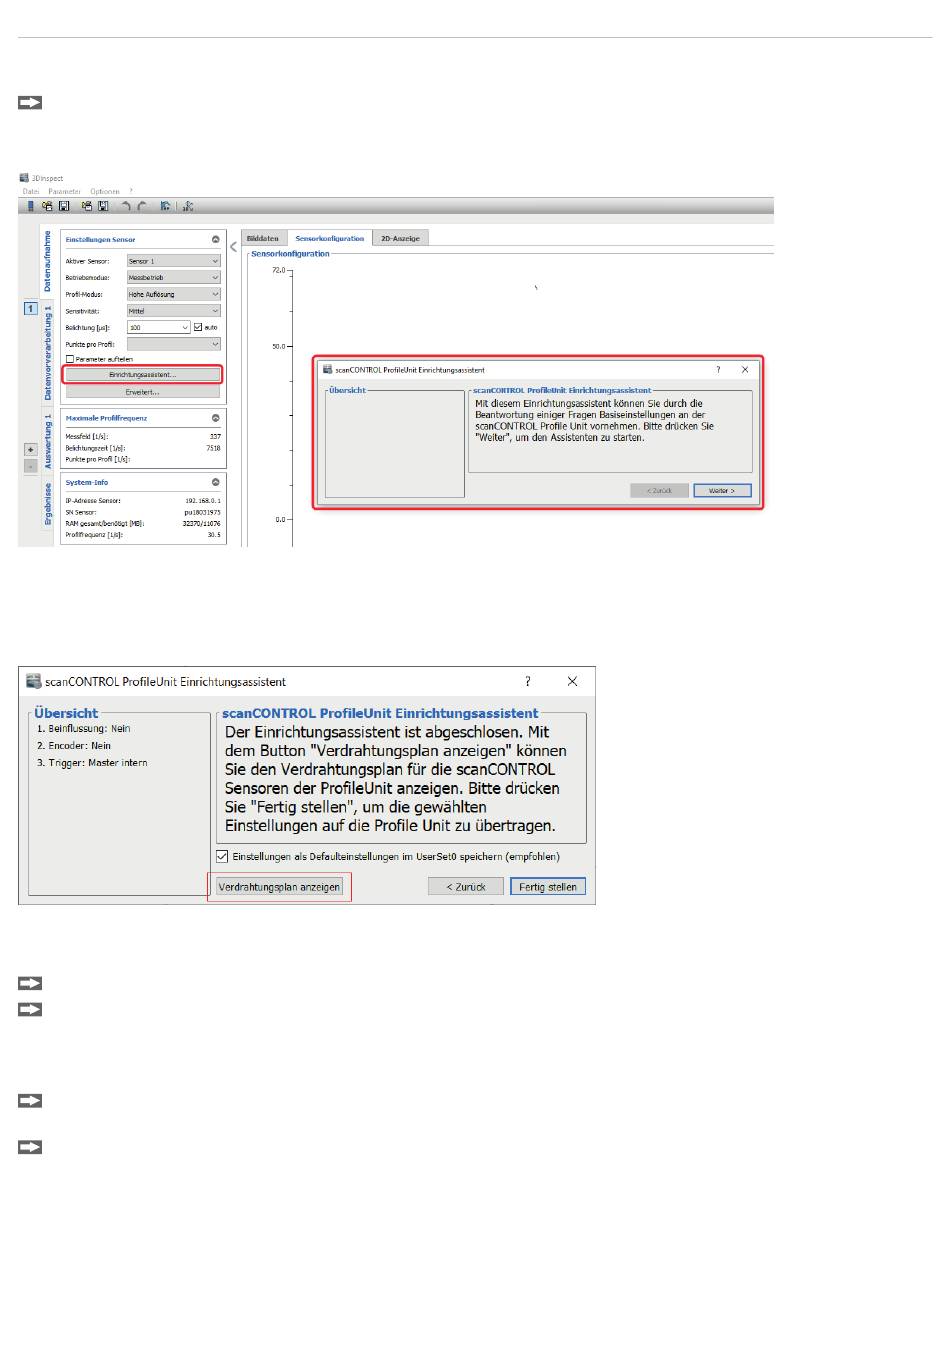Click the serial number pu18031973
This screenshot has height=1369, width=950.
pyautogui.click(x=203, y=512)
